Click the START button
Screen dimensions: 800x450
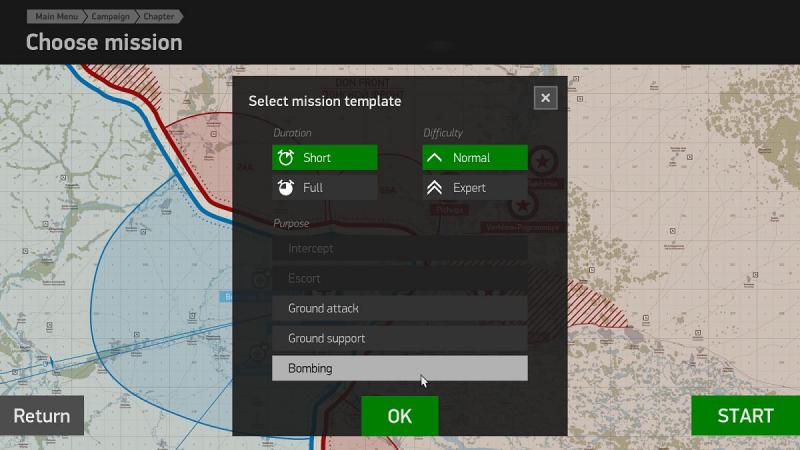(745, 416)
